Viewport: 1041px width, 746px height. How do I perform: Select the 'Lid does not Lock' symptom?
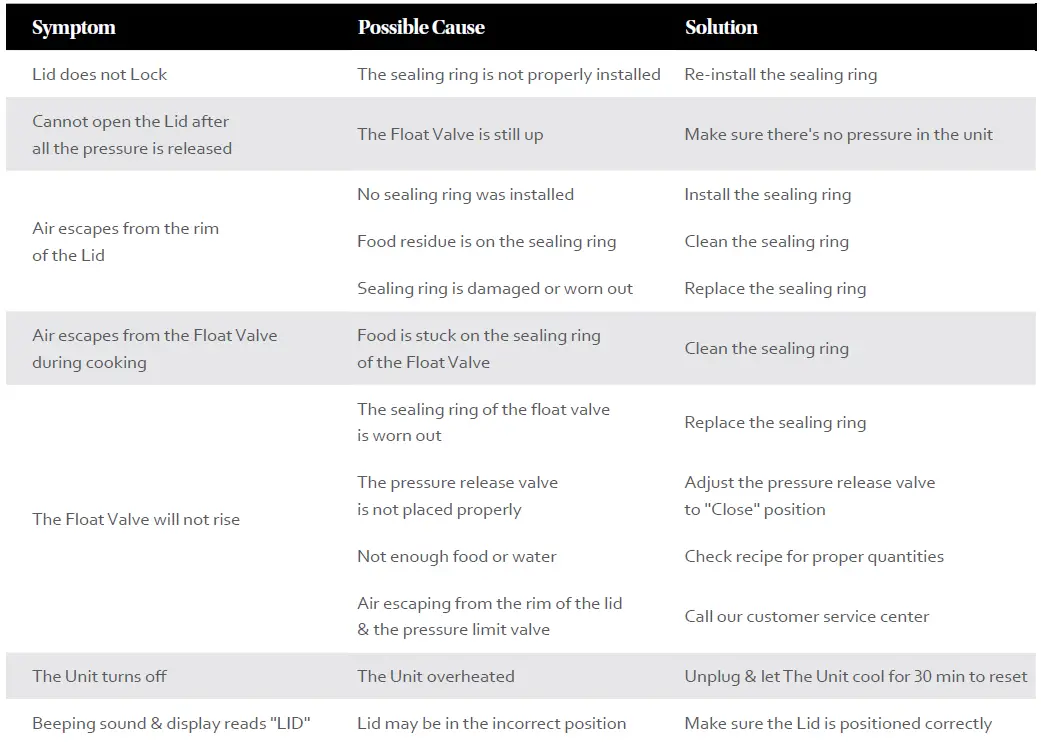(100, 74)
